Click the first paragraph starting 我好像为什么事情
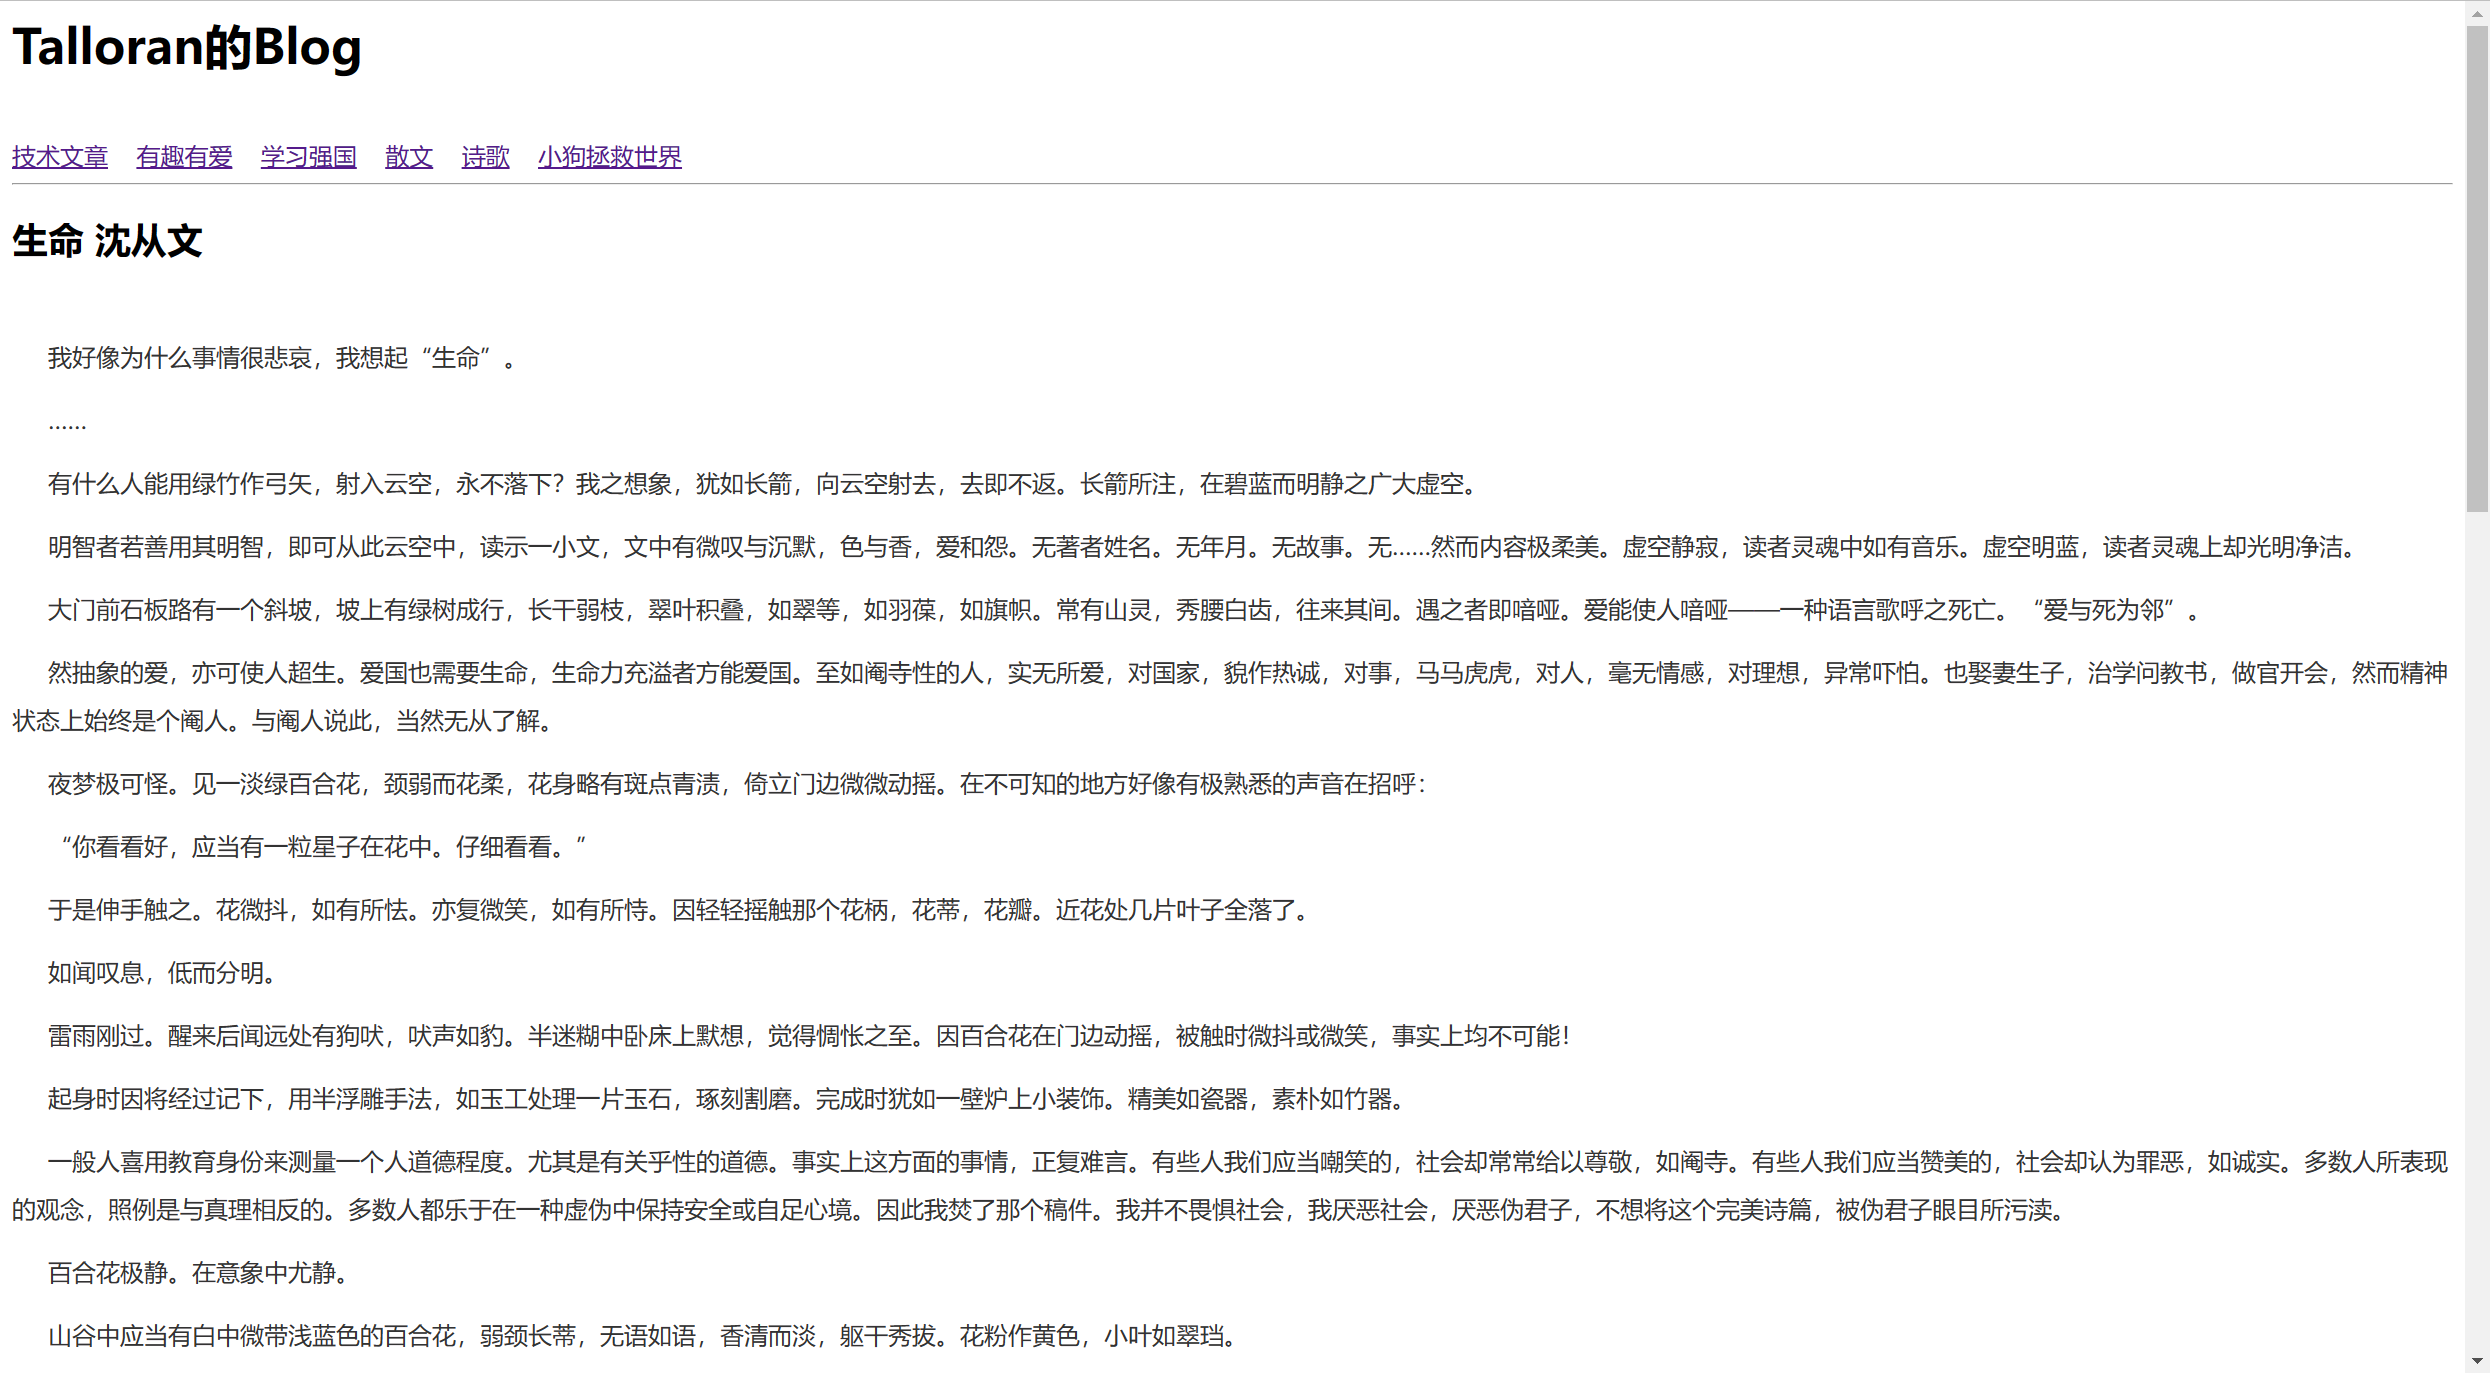Image resolution: width=2490 pixels, height=1373 pixels. tap(280, 358)
